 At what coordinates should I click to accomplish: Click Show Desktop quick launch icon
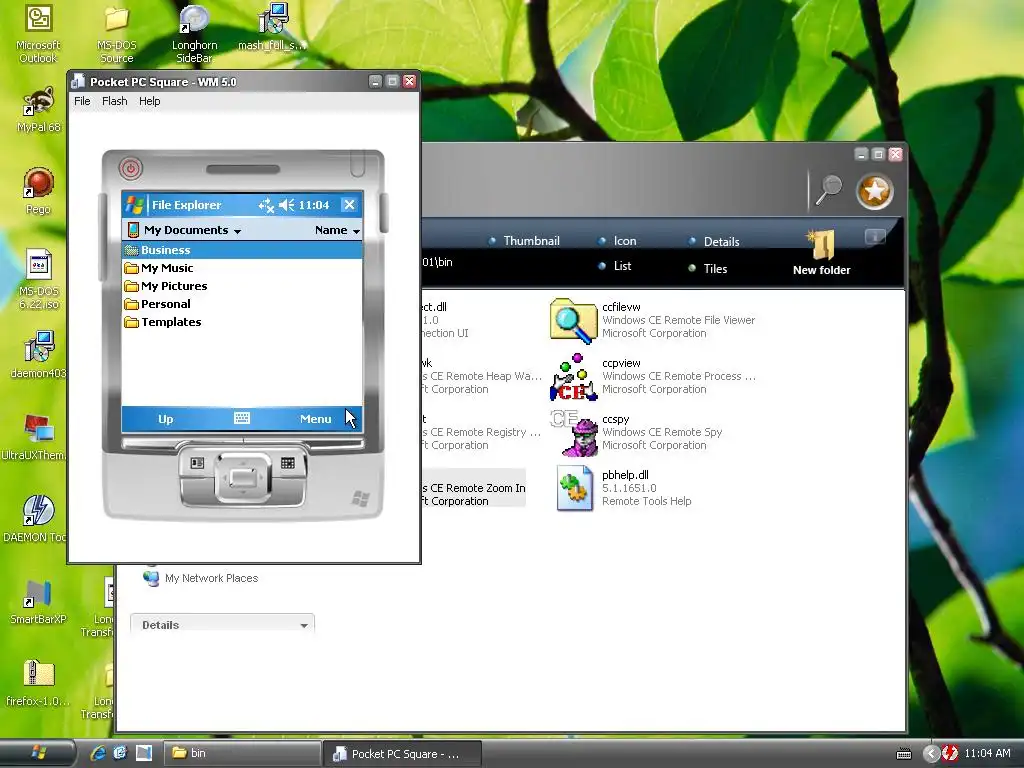point(144,753)
